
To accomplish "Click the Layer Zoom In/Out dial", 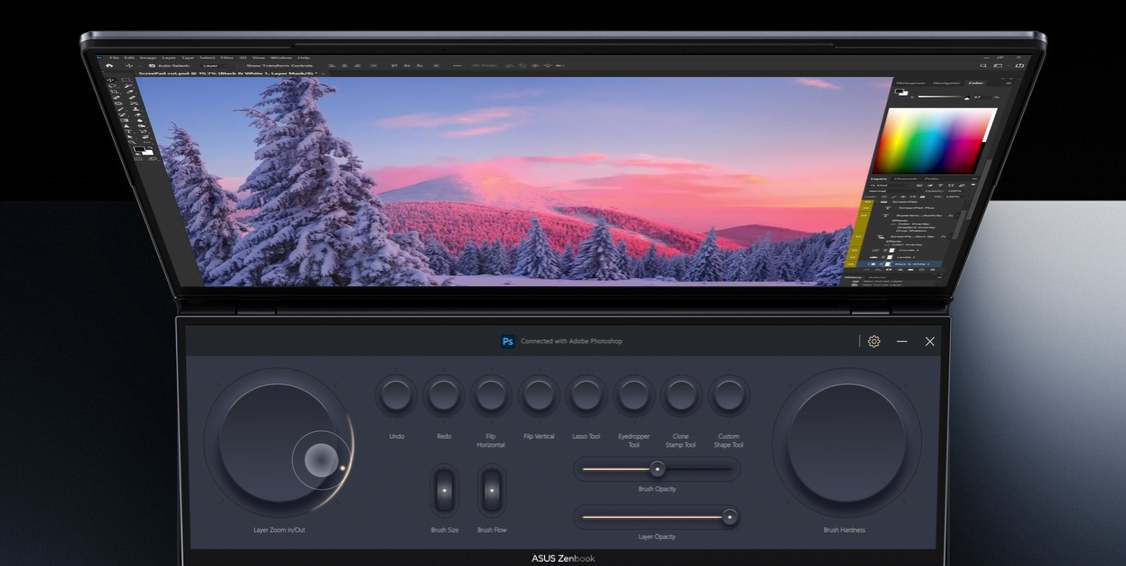I will (x=279, y=442).
